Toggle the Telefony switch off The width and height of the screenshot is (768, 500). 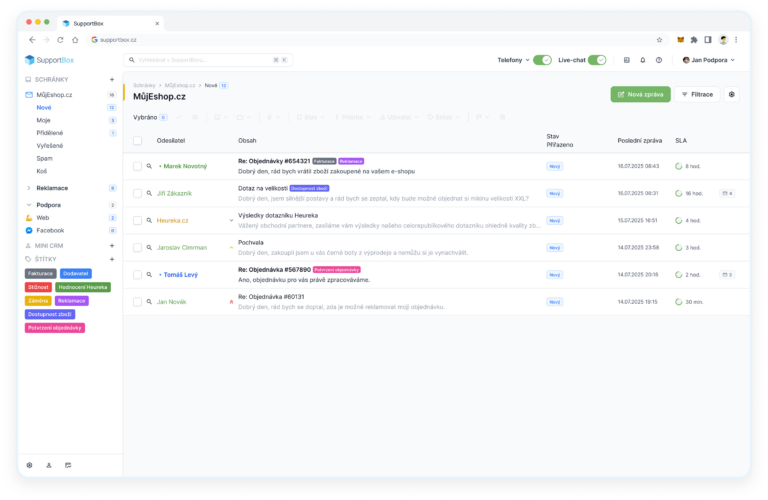point(542,60)
